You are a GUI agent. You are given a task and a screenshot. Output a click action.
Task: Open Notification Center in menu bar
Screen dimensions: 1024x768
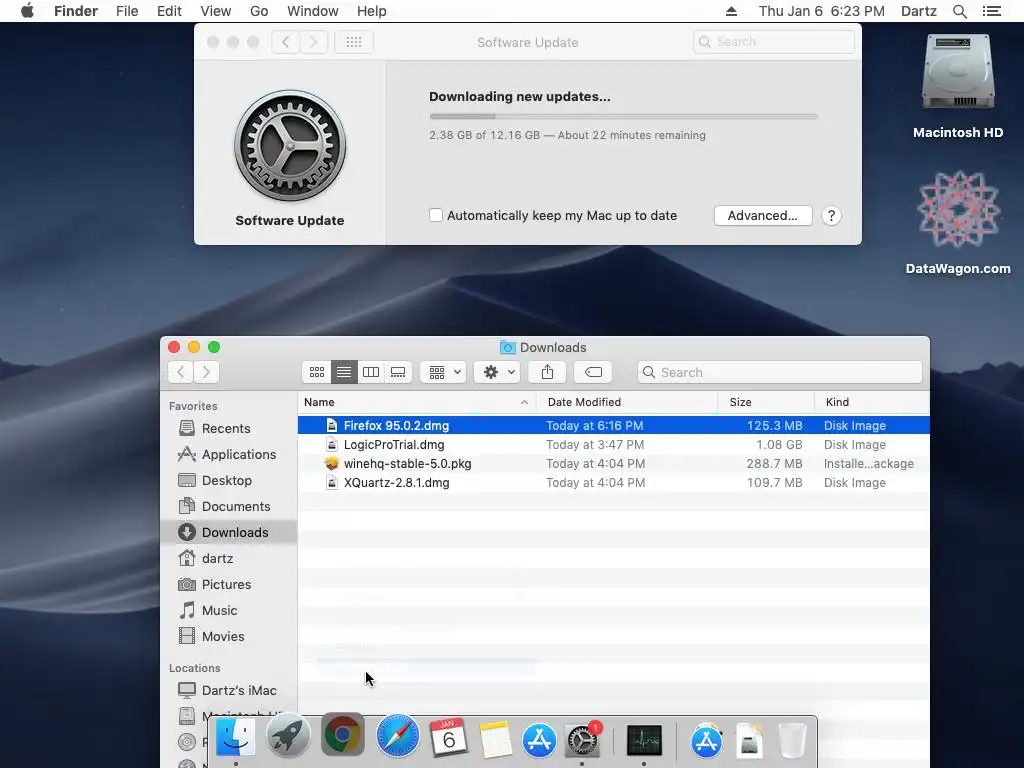click(x=991, y=11)
